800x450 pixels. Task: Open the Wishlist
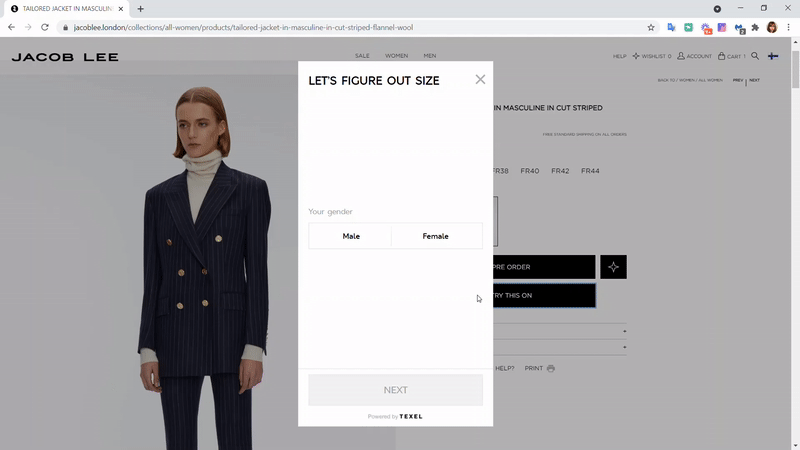click(651, 56)
